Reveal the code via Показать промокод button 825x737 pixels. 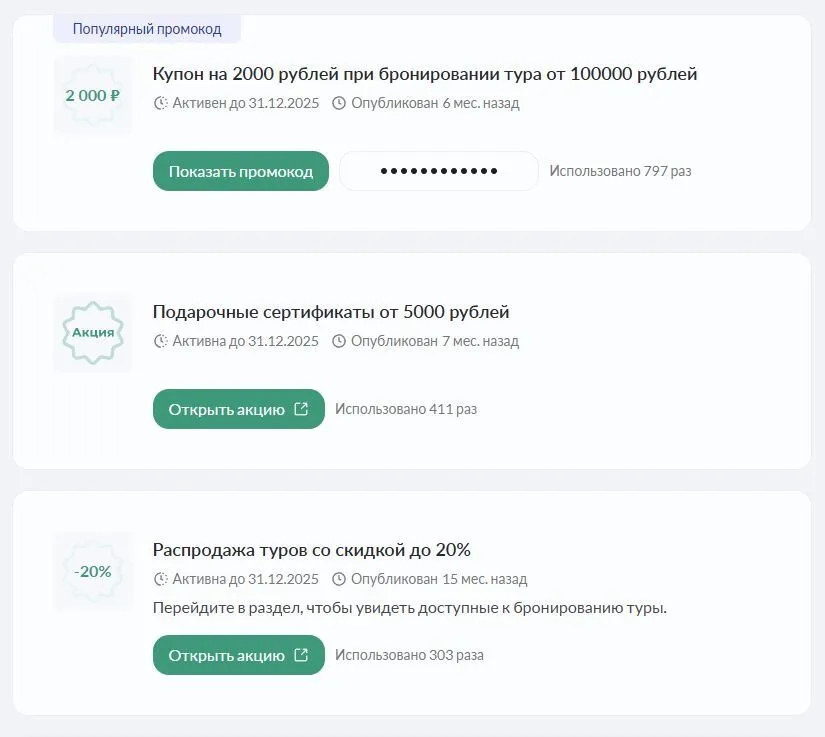tap(240, 170)
